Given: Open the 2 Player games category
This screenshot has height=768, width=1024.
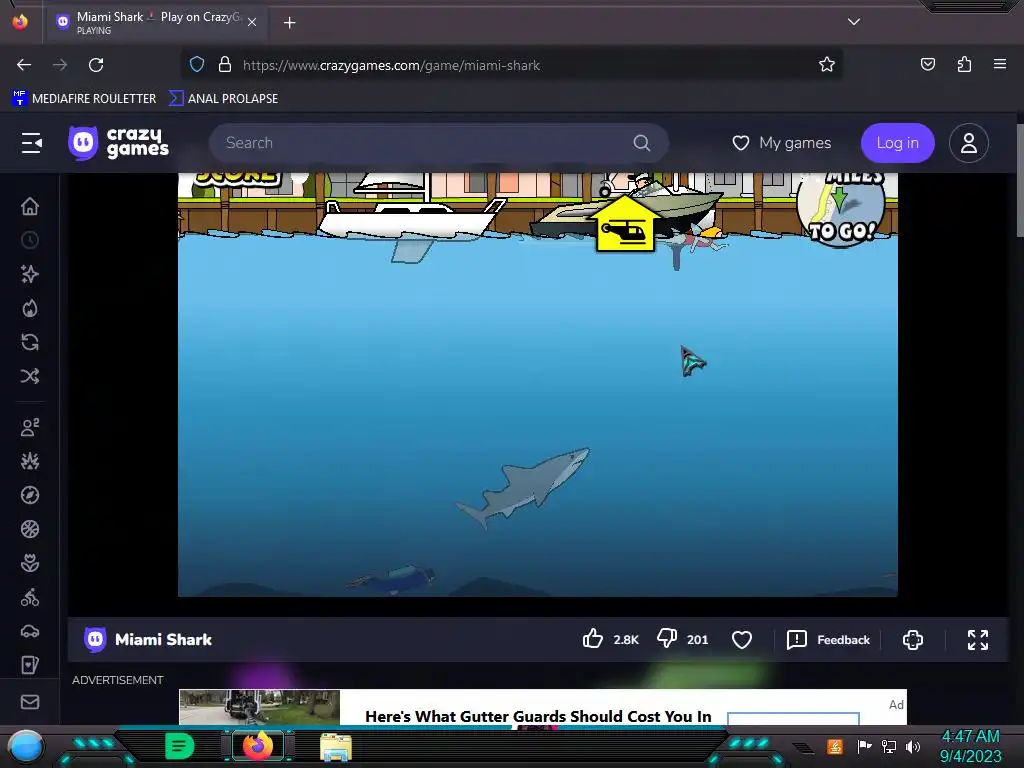Looking at the screenshot, I should tap(30, 427).
